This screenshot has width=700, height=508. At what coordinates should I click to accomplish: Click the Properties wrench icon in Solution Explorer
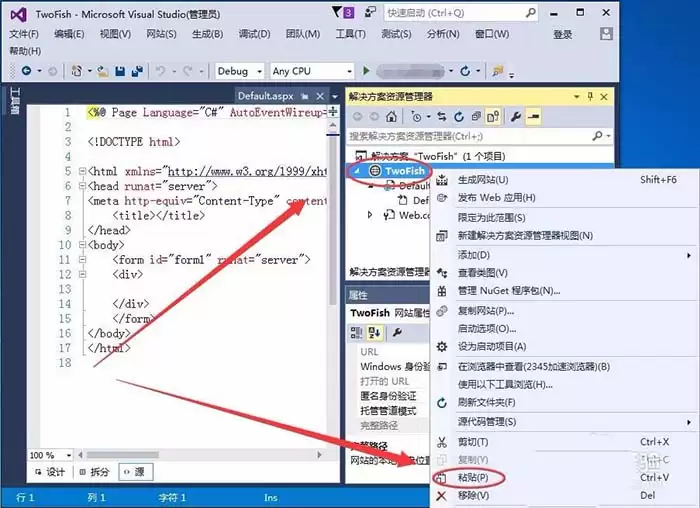click(x=516, y=117)
